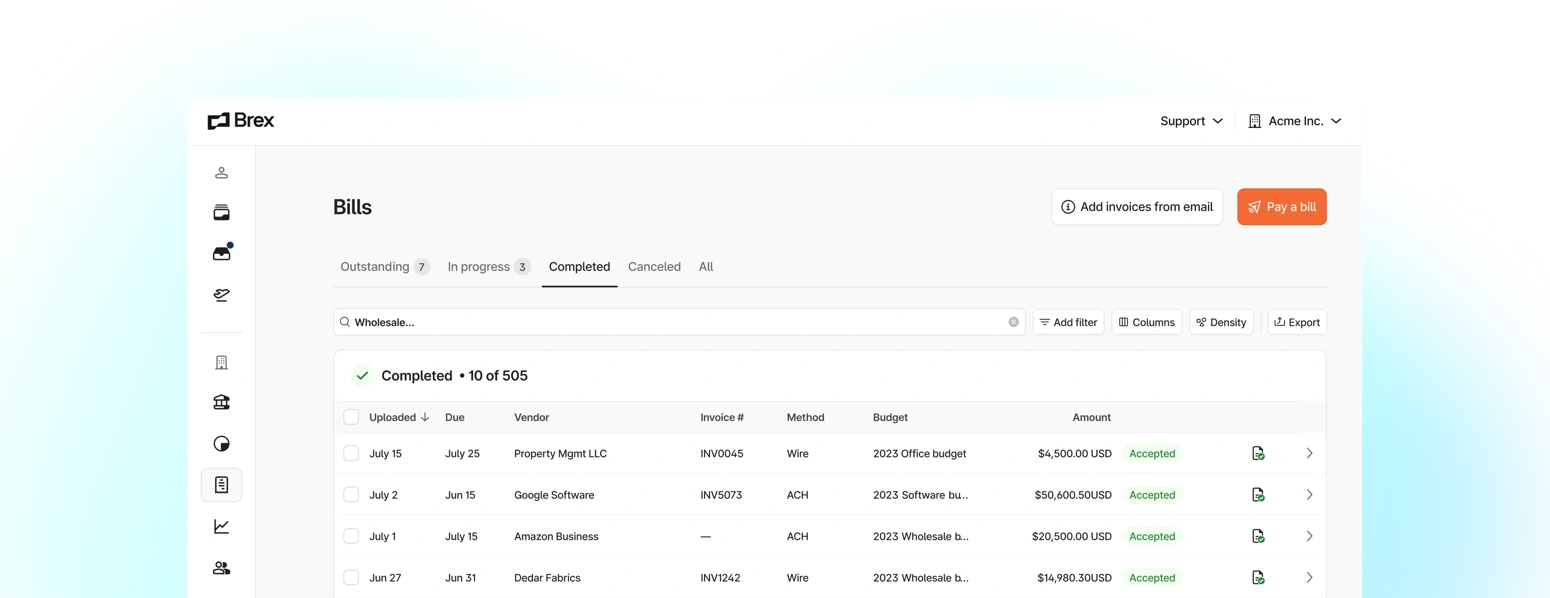Click the search magnifier icon in the search bar
Image resolution: width=1550 pixels, height=598 pixels.
[x=345, y=322]
